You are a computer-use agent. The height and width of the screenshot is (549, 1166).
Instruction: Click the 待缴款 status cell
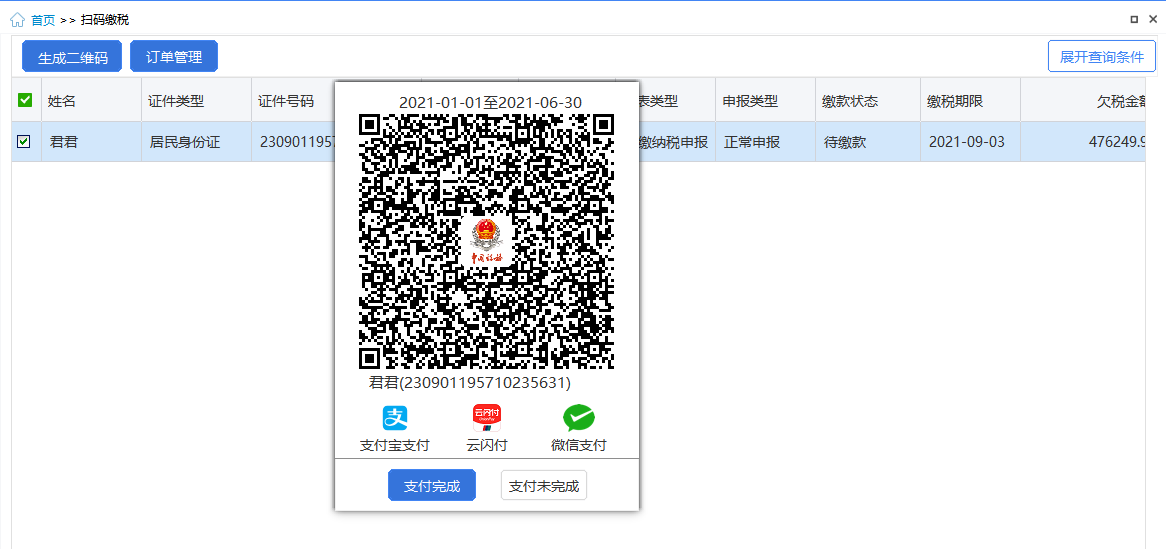(868, 141)
